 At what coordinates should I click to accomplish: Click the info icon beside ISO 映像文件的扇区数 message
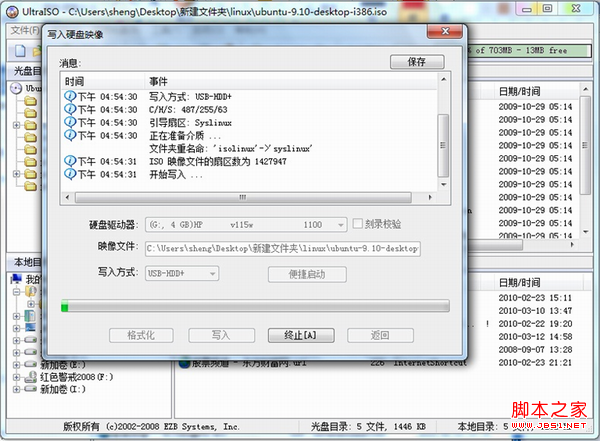pos(70,161)
